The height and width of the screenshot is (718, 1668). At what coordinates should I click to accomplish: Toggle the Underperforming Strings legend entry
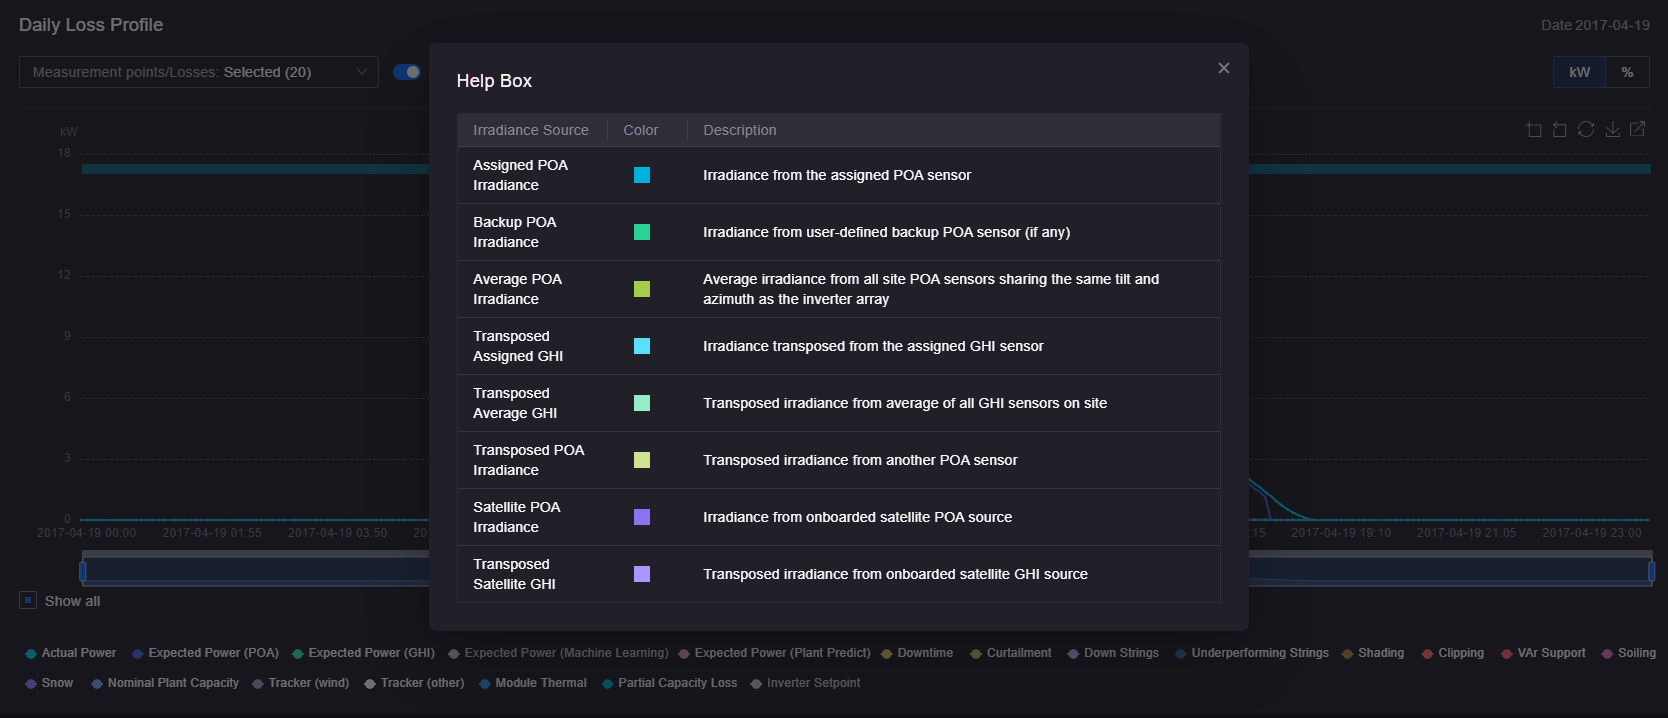1252,653
